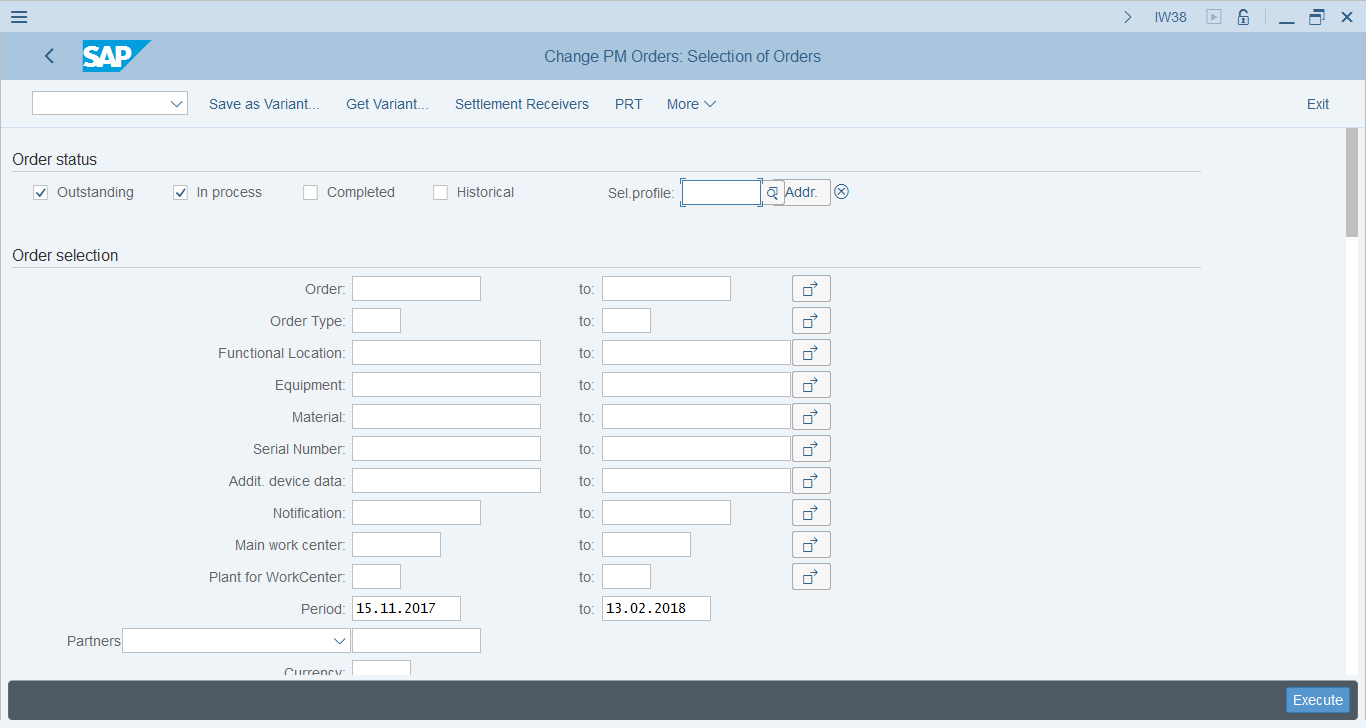The width and height of the screenshot is (1366, 728).
Task: Clear selection using the circled X icon
Action: click(841, 191)
